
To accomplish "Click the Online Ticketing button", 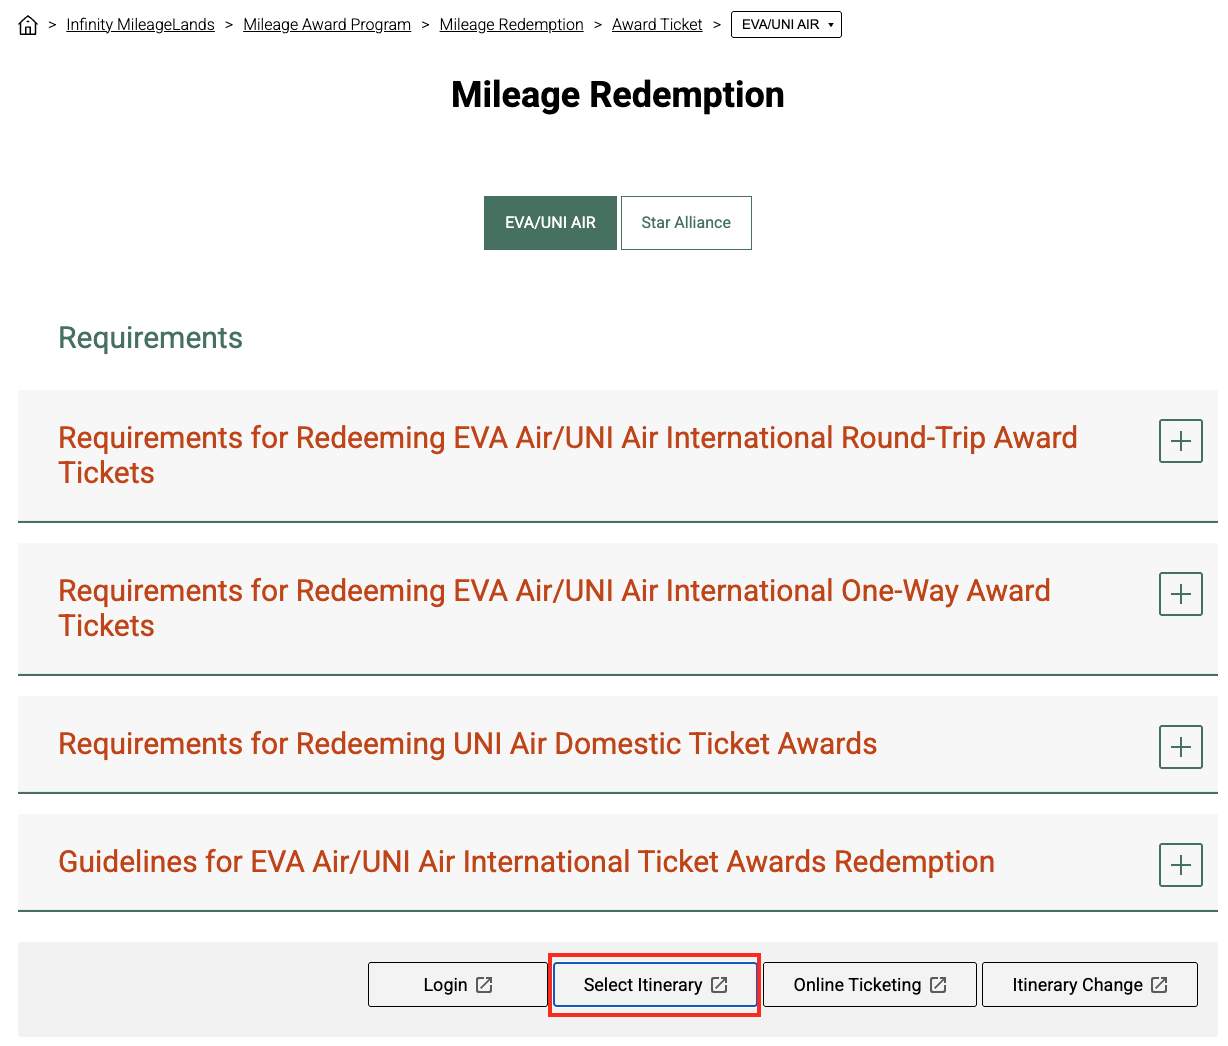I will (869, 985).
